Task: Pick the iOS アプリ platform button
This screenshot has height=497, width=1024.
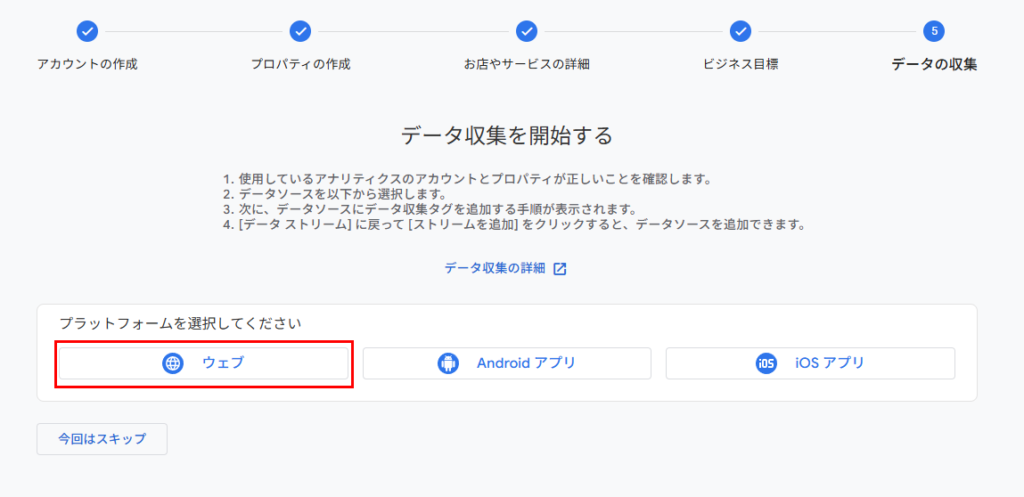Action: (x=810, y=363)
